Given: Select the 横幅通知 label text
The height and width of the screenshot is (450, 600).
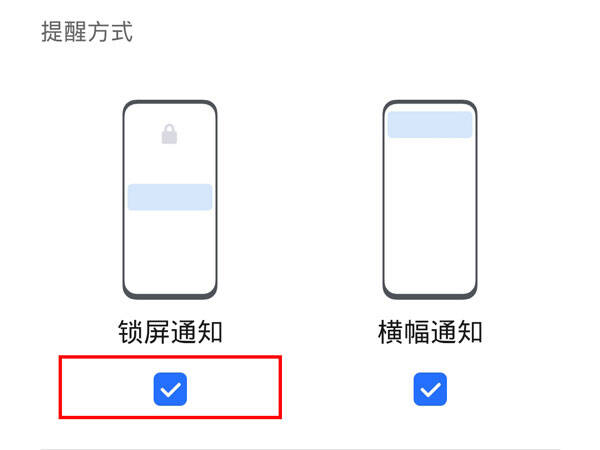Looking at the screenshot, I should click(430, 332).
